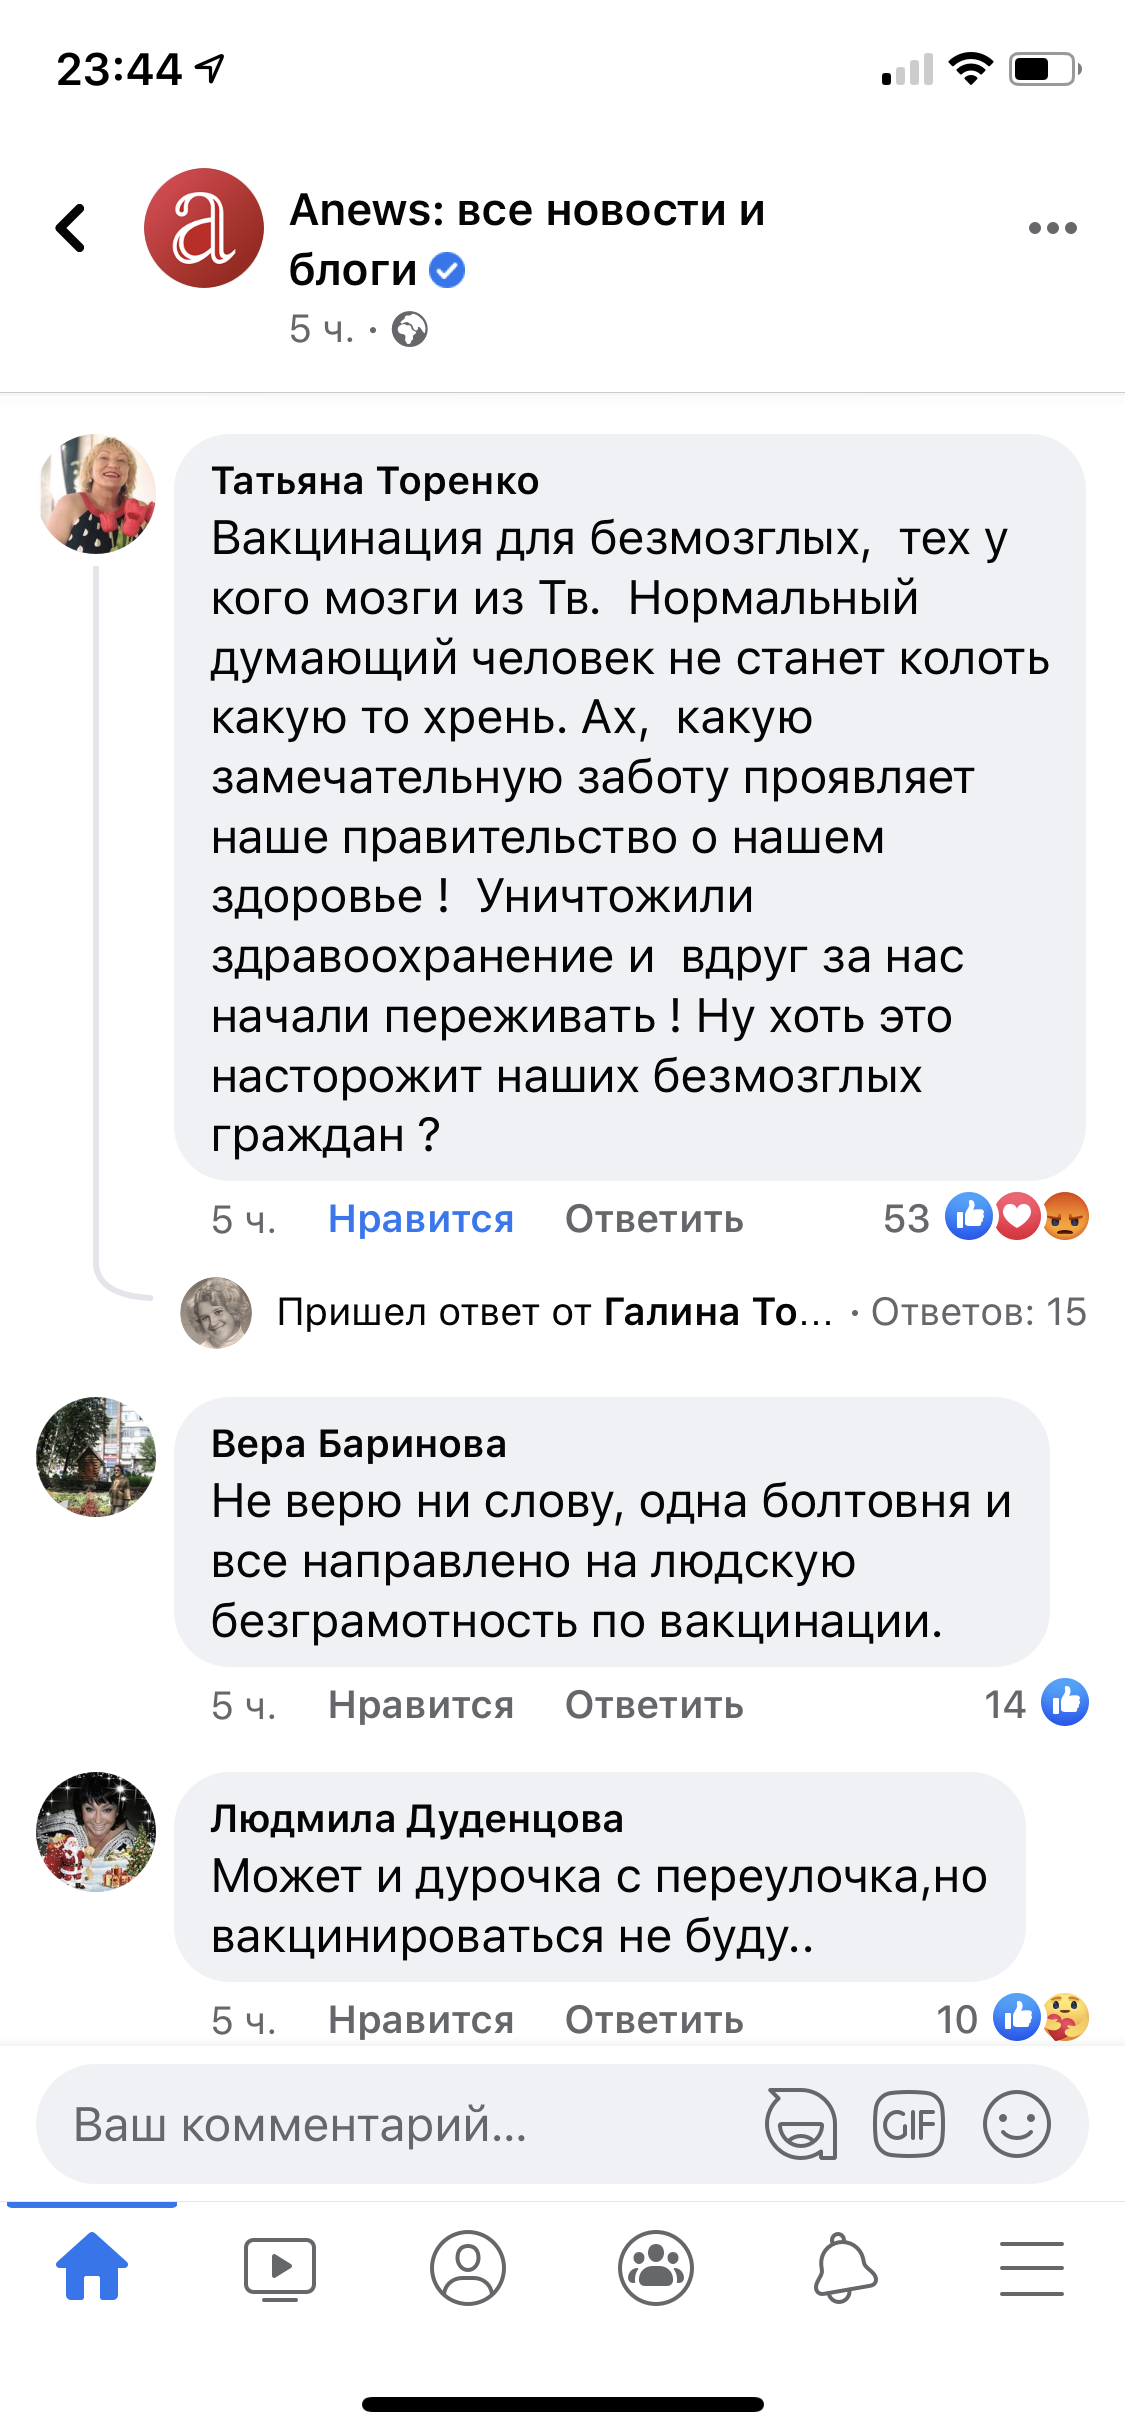
Task: Open the emoji smiley picker
Action: click(x=1016, y=2123)
